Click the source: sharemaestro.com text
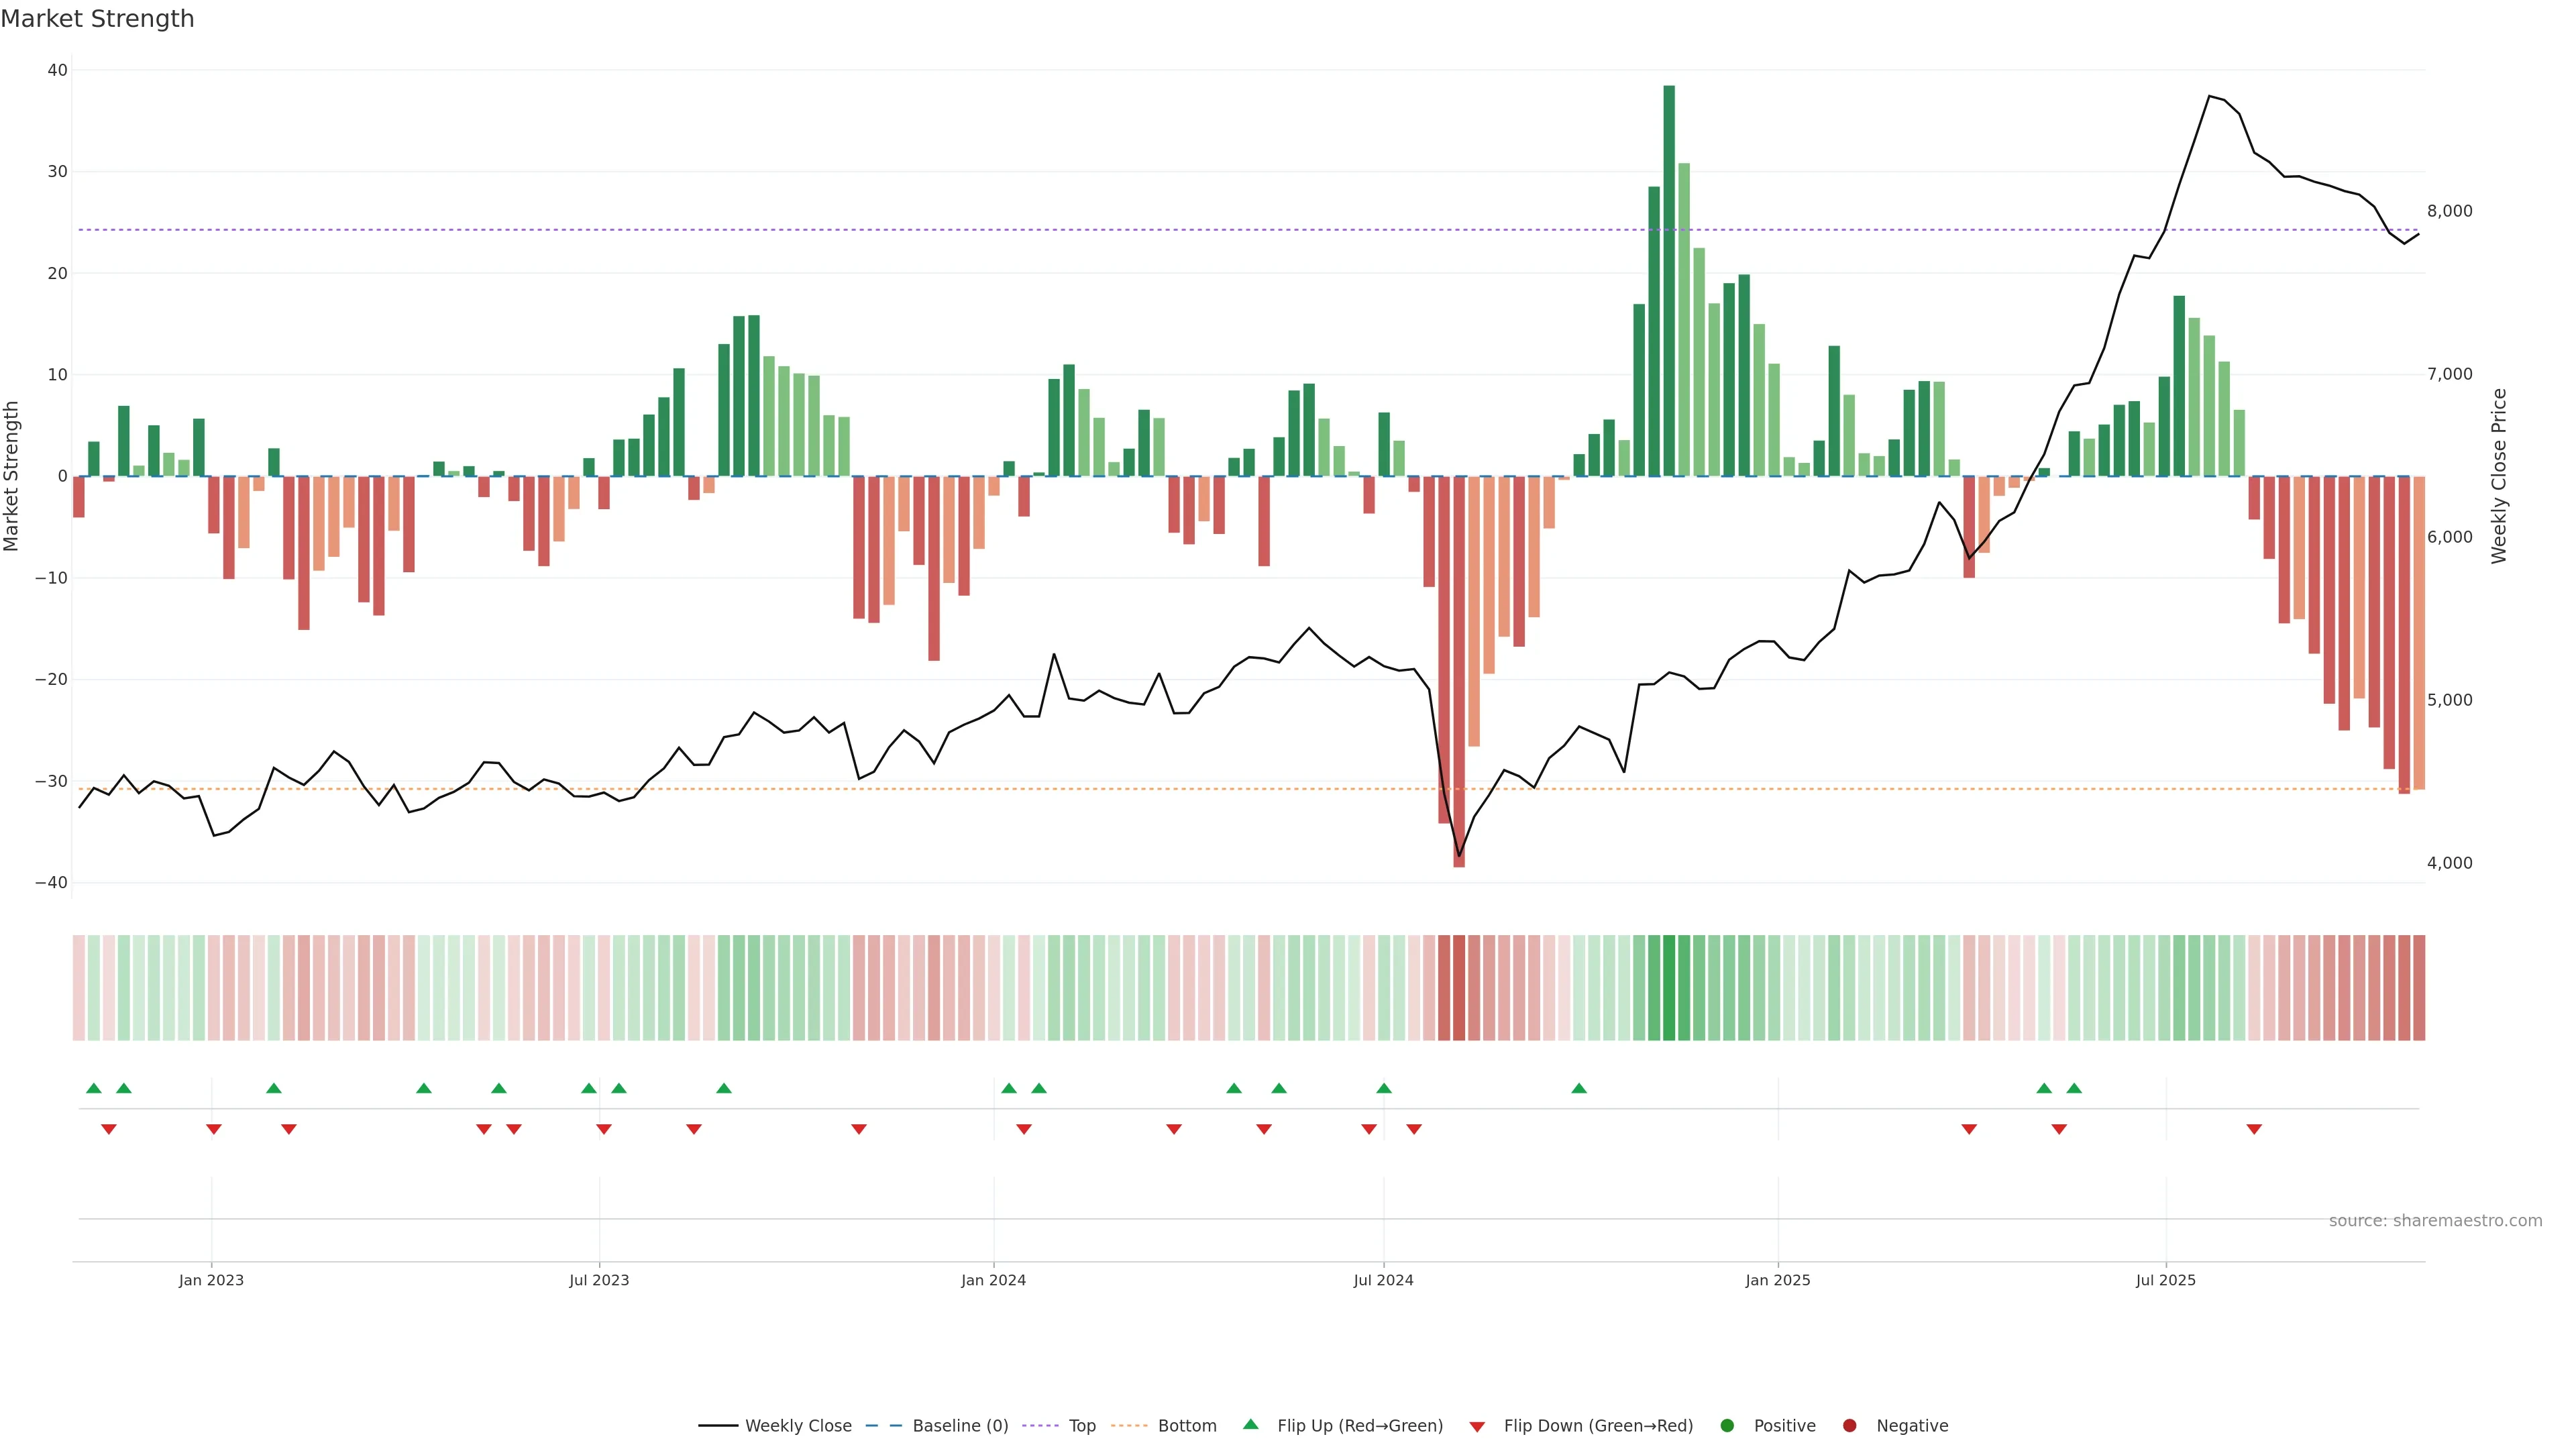The height and width of the screenshot is (1449, 2576). click(2435, 1220)
